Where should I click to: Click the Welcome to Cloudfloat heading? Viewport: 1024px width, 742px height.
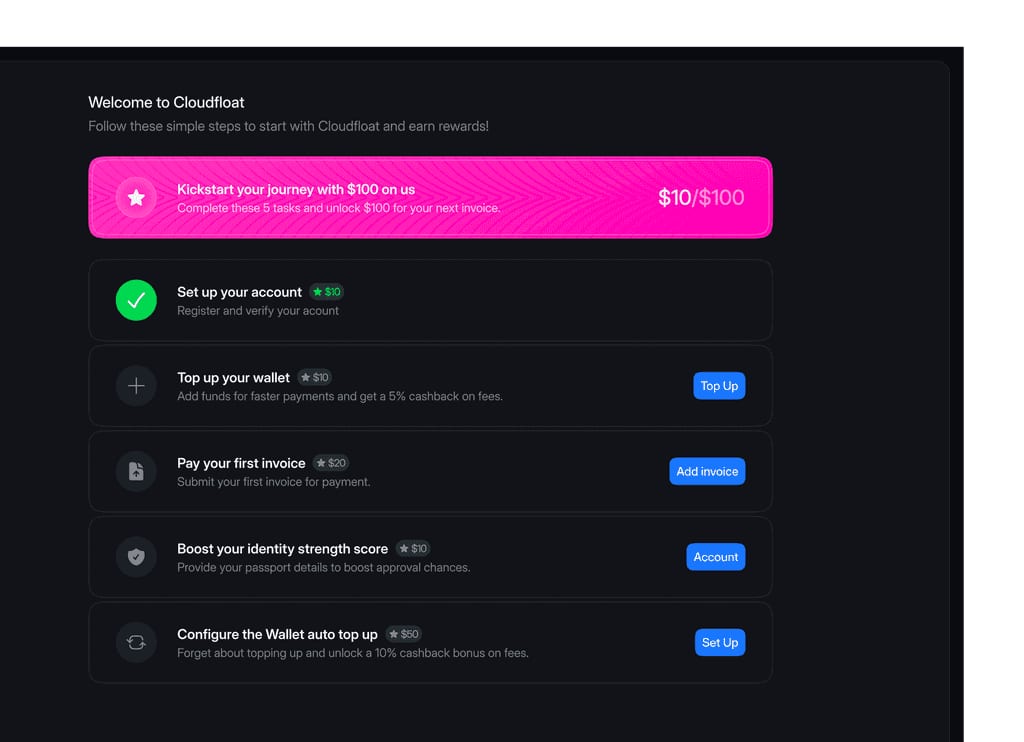166,103
